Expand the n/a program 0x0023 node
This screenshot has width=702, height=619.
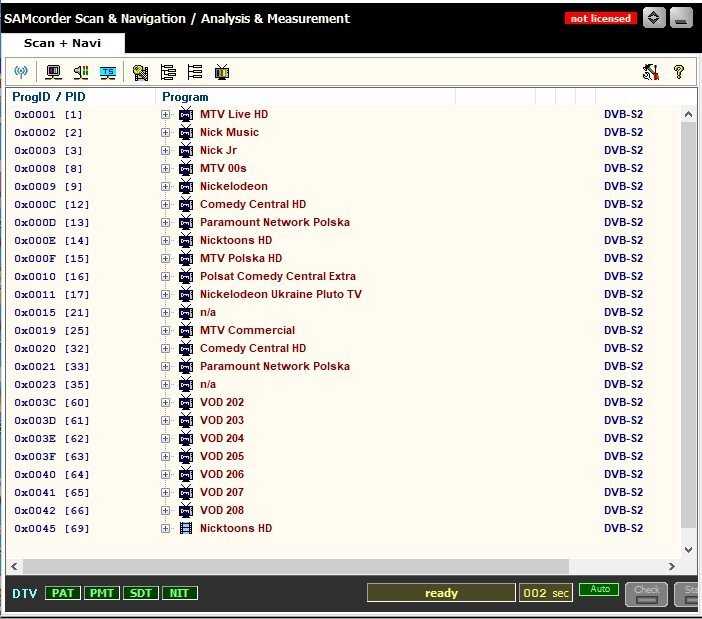point(166,384)
